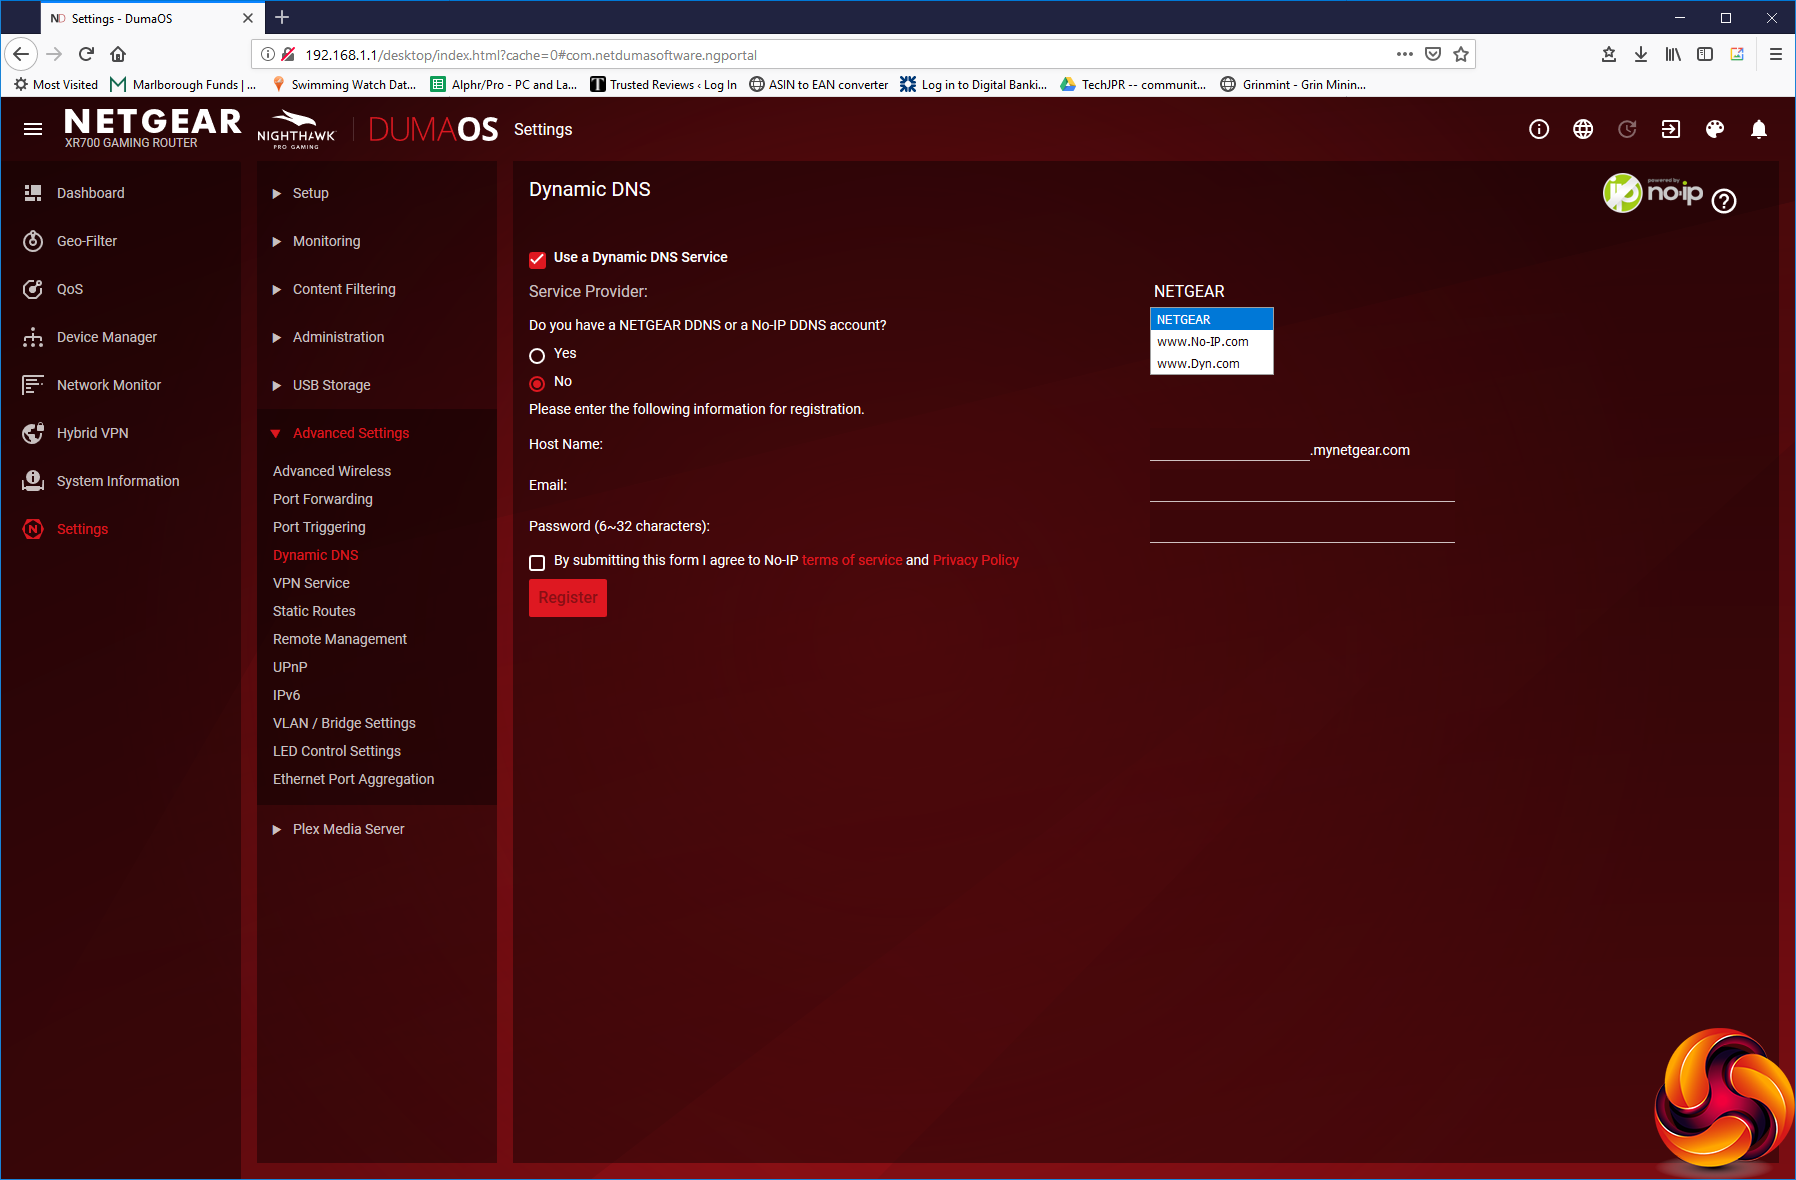Open a new browser tab
The image size is (1796, 1180).
pyautogui.click(x=282, y=17)
